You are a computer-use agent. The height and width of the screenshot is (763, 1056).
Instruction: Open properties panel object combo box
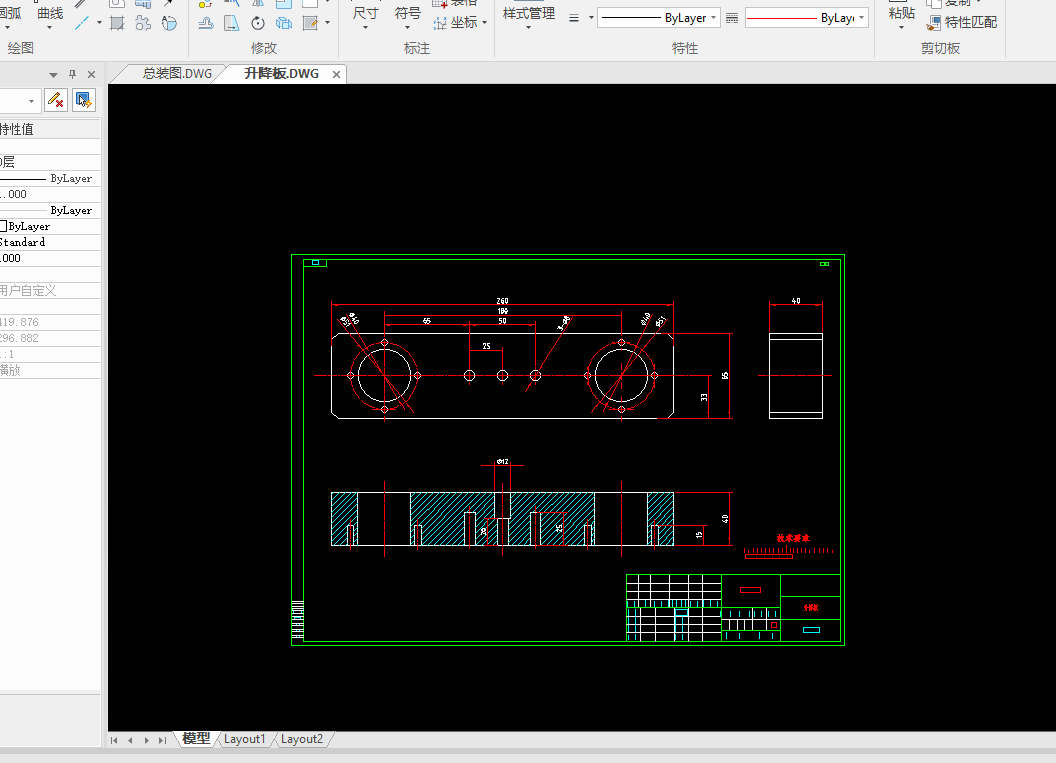click(20, 101)
